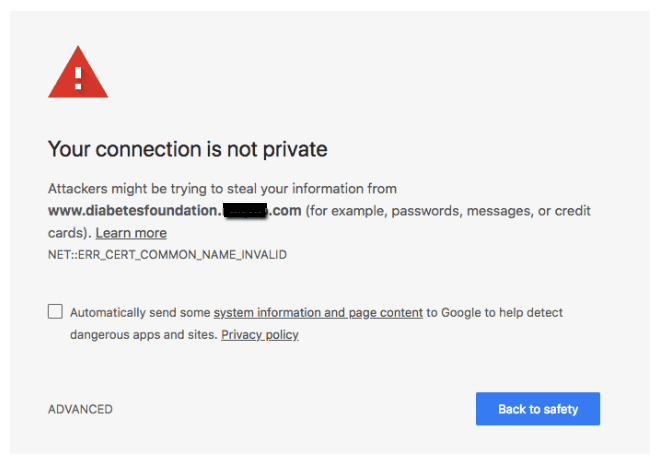Click the 'Automatically send some' checkbox label
The height and width of the screenshot is (465, 661).
[x=140, y=313]
